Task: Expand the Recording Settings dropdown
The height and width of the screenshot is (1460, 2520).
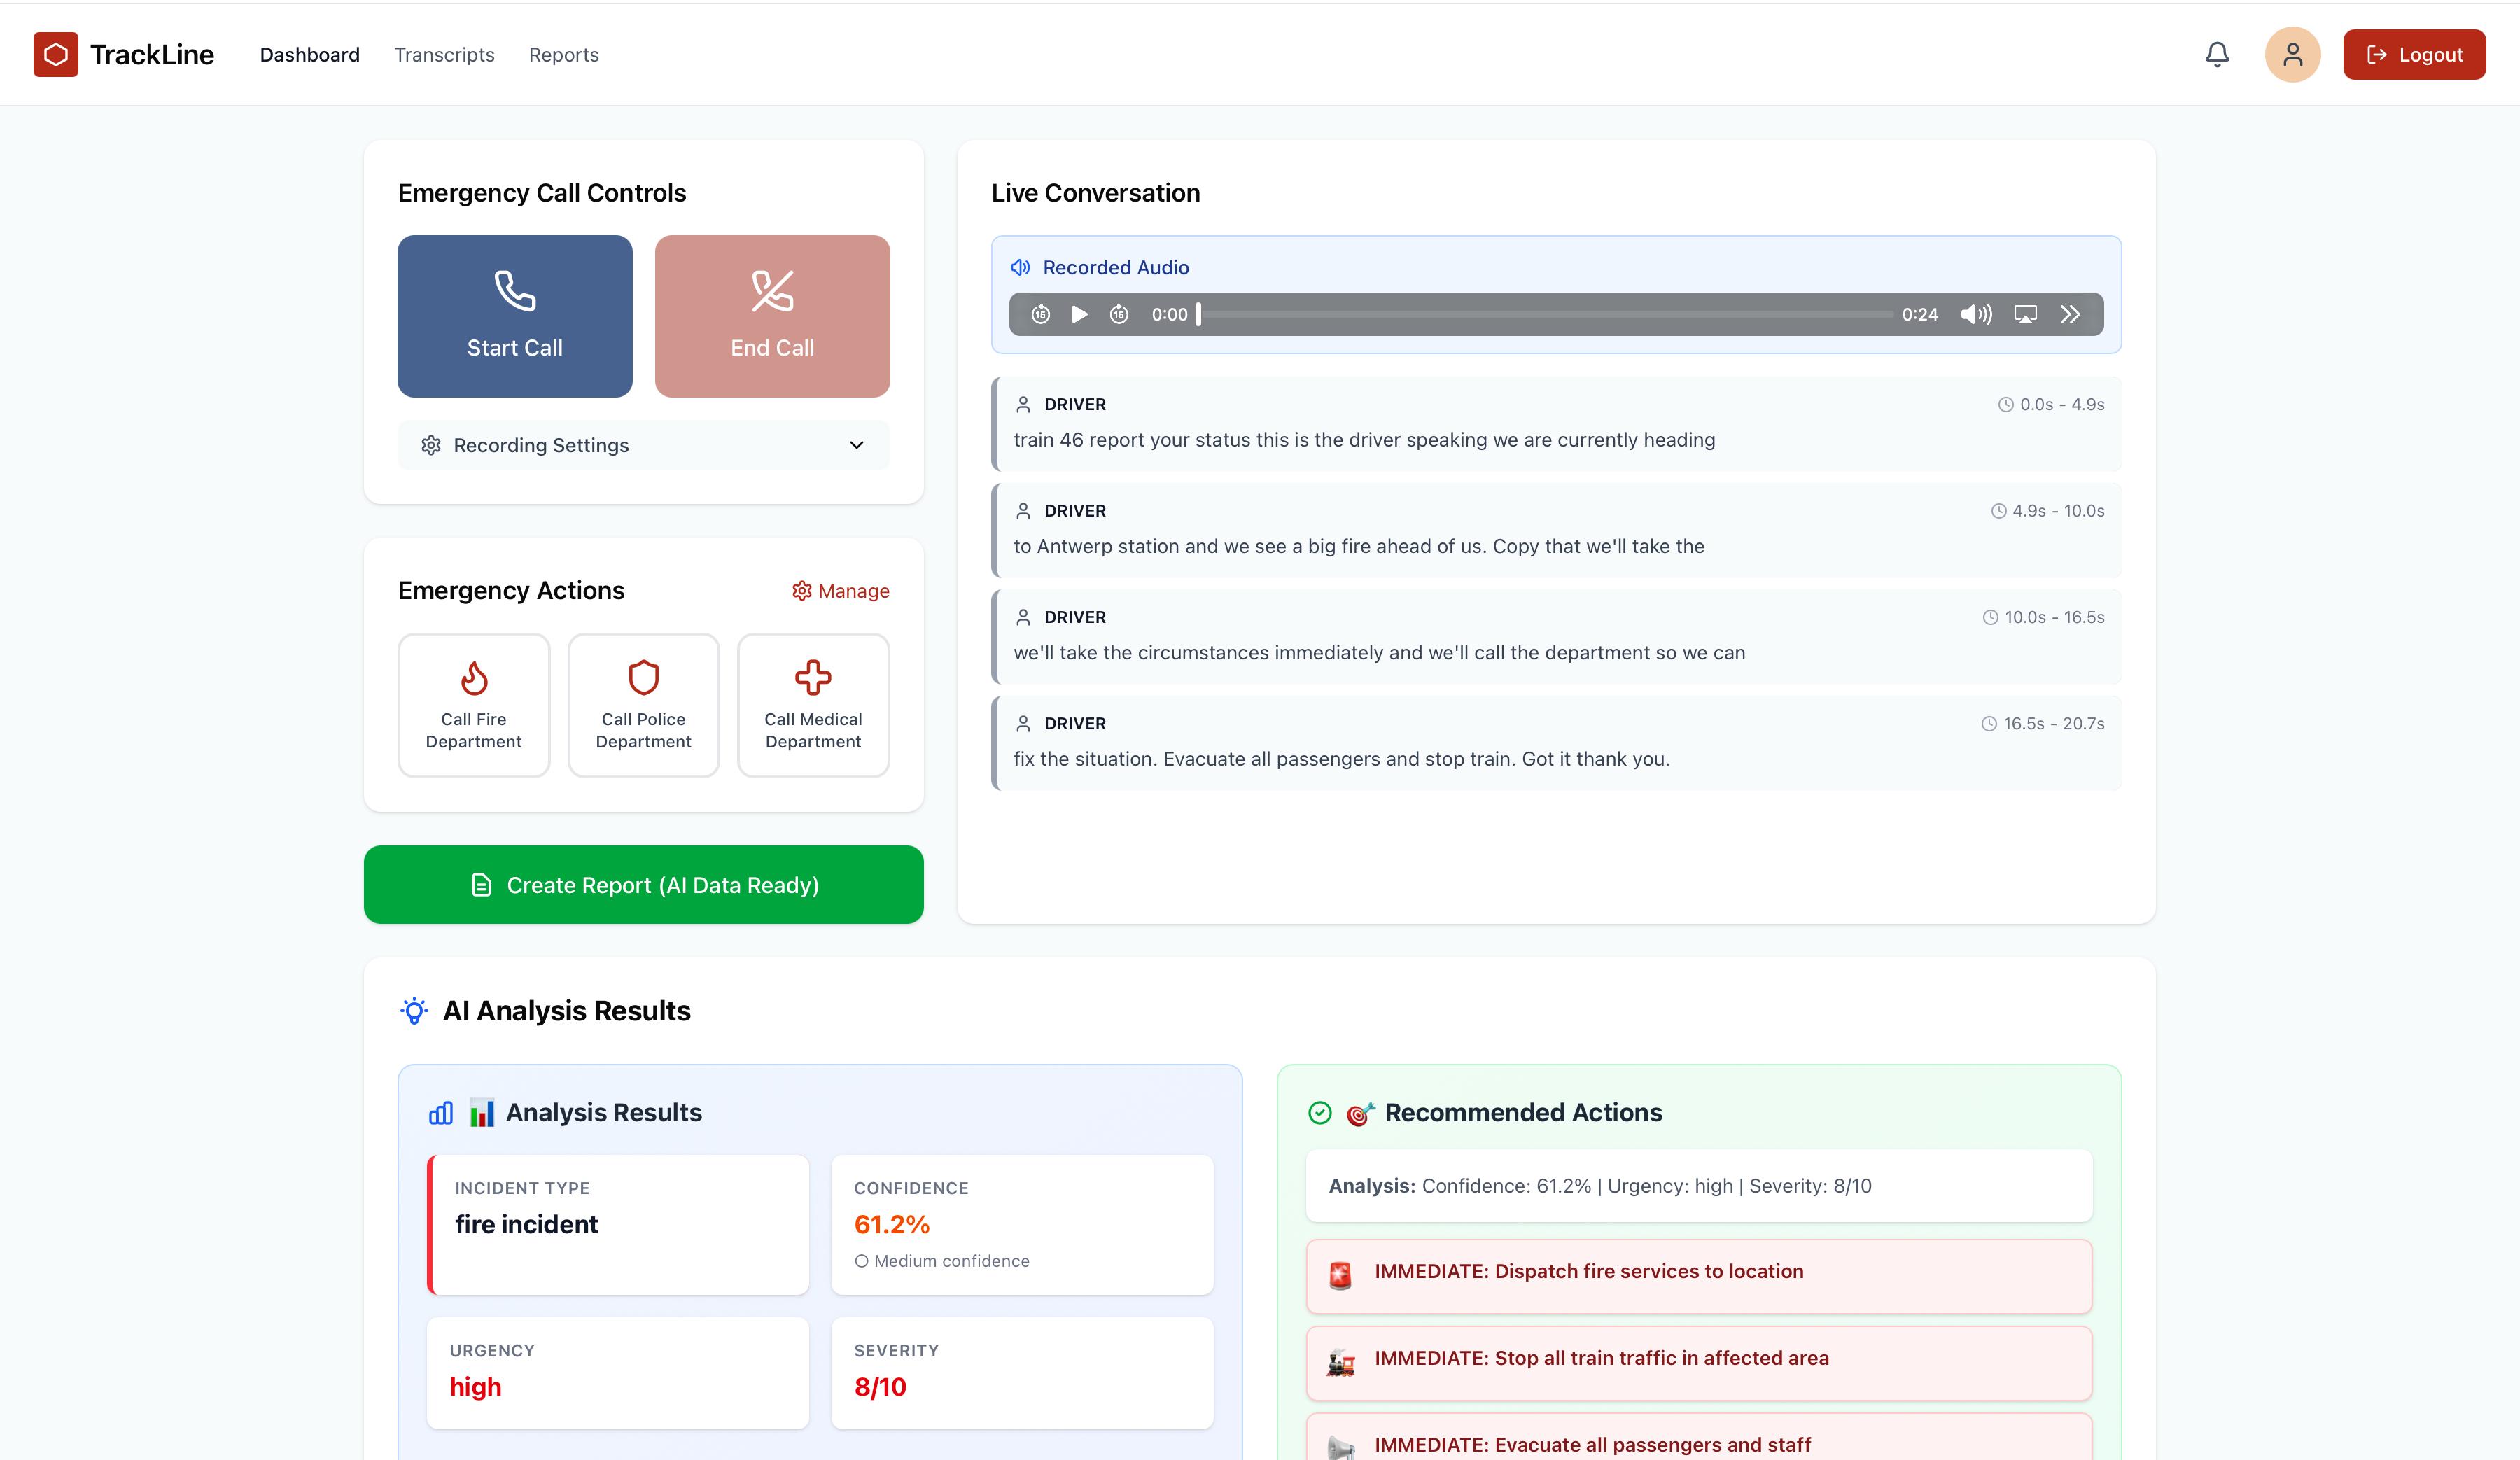Action: point(644,445)
